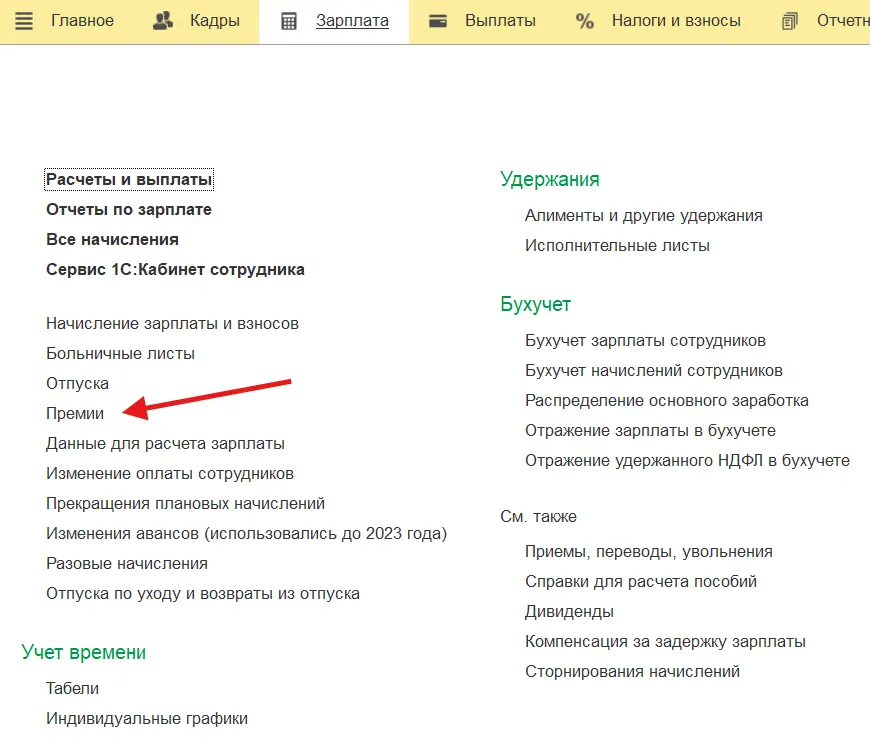The height and width of the screenshot is (738, 870).
Task: Click the calculator icon for Зарплата
Action: click(289, 21)
